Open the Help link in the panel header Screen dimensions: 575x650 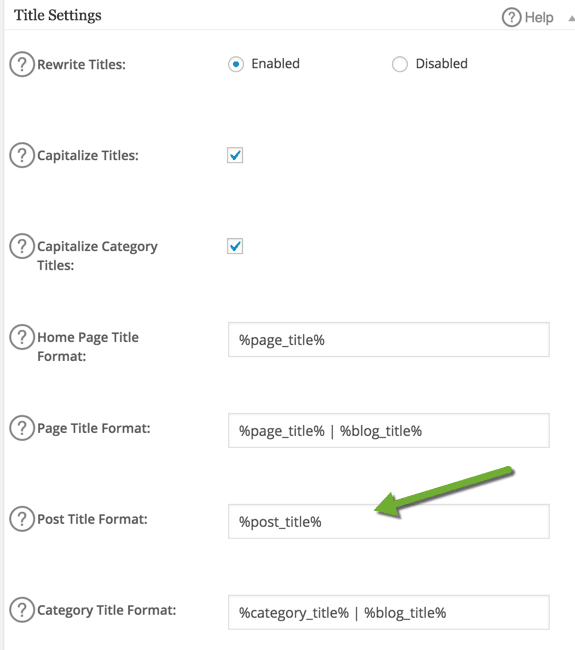(x=539, y=17)
